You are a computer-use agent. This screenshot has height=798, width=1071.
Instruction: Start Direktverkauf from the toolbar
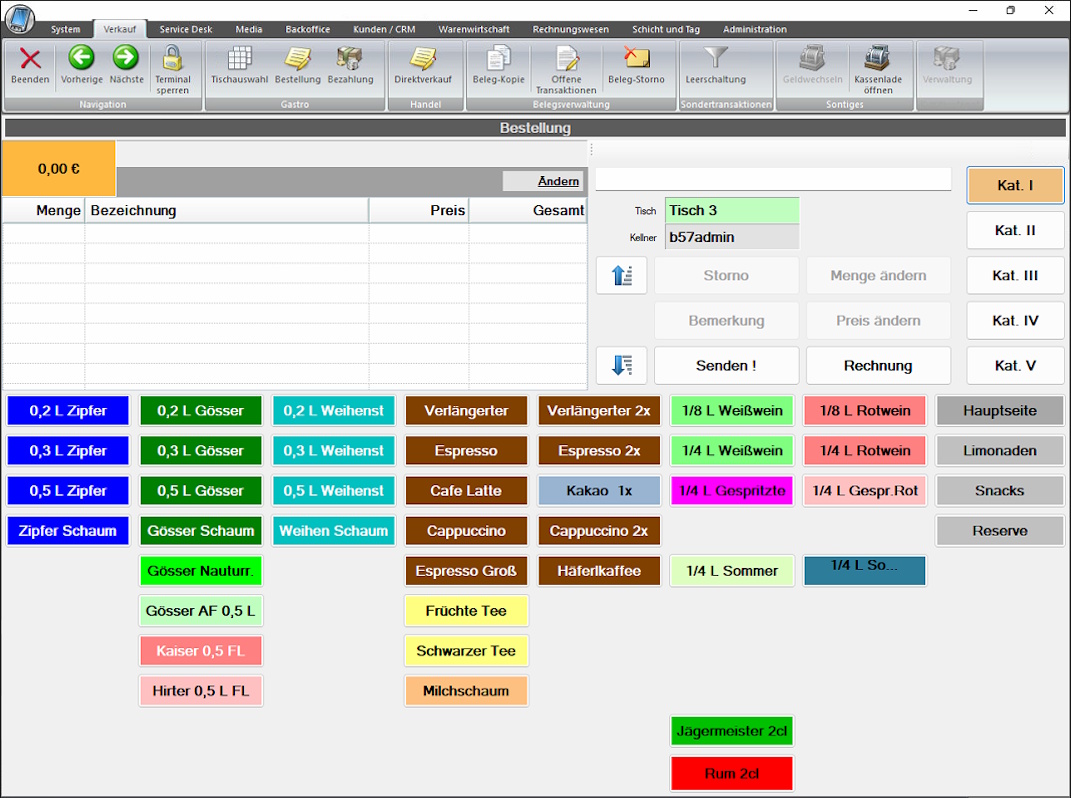(422, 59)
